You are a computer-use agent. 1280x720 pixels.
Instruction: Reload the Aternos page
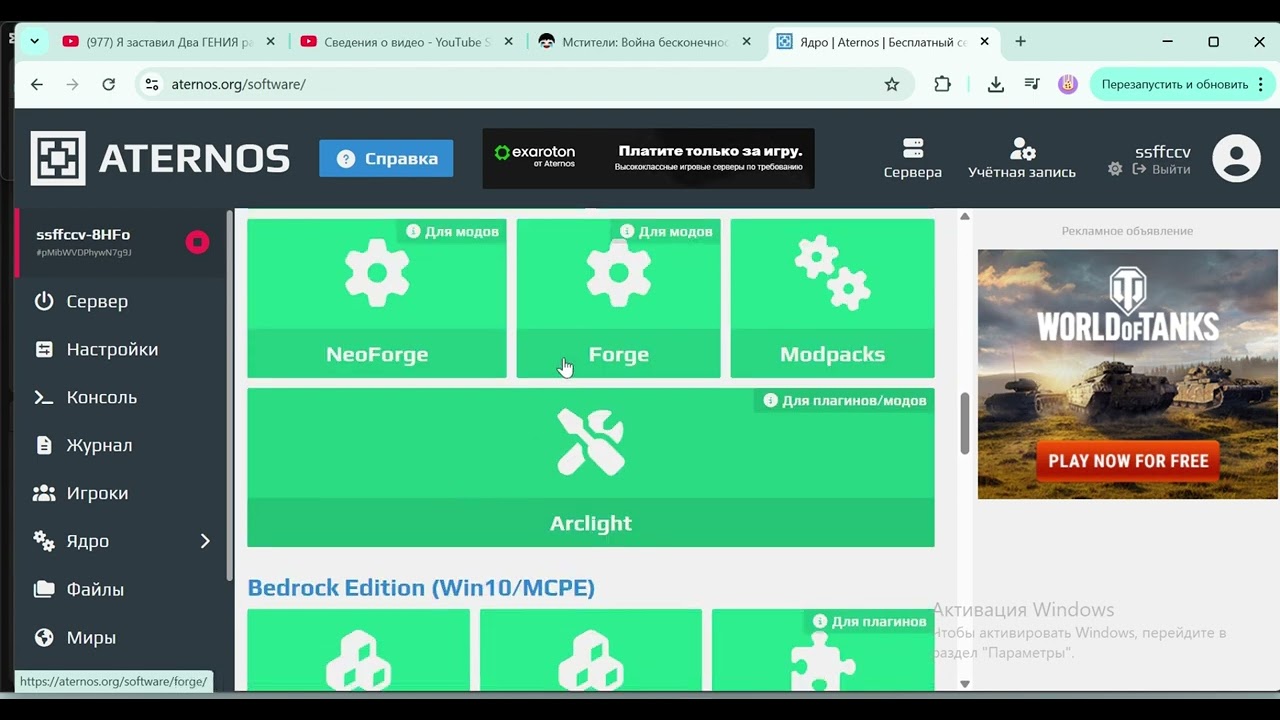pyautogui.click(x=109, y=85)
